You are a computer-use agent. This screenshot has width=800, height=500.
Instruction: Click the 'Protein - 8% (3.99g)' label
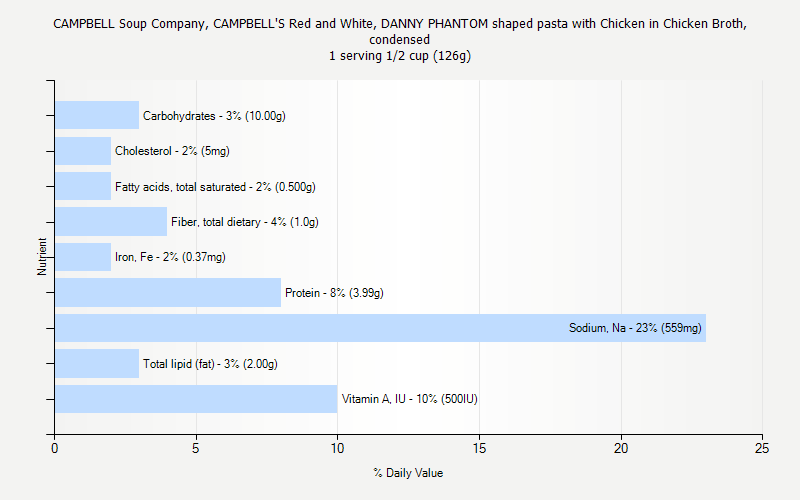pos(334,293)
